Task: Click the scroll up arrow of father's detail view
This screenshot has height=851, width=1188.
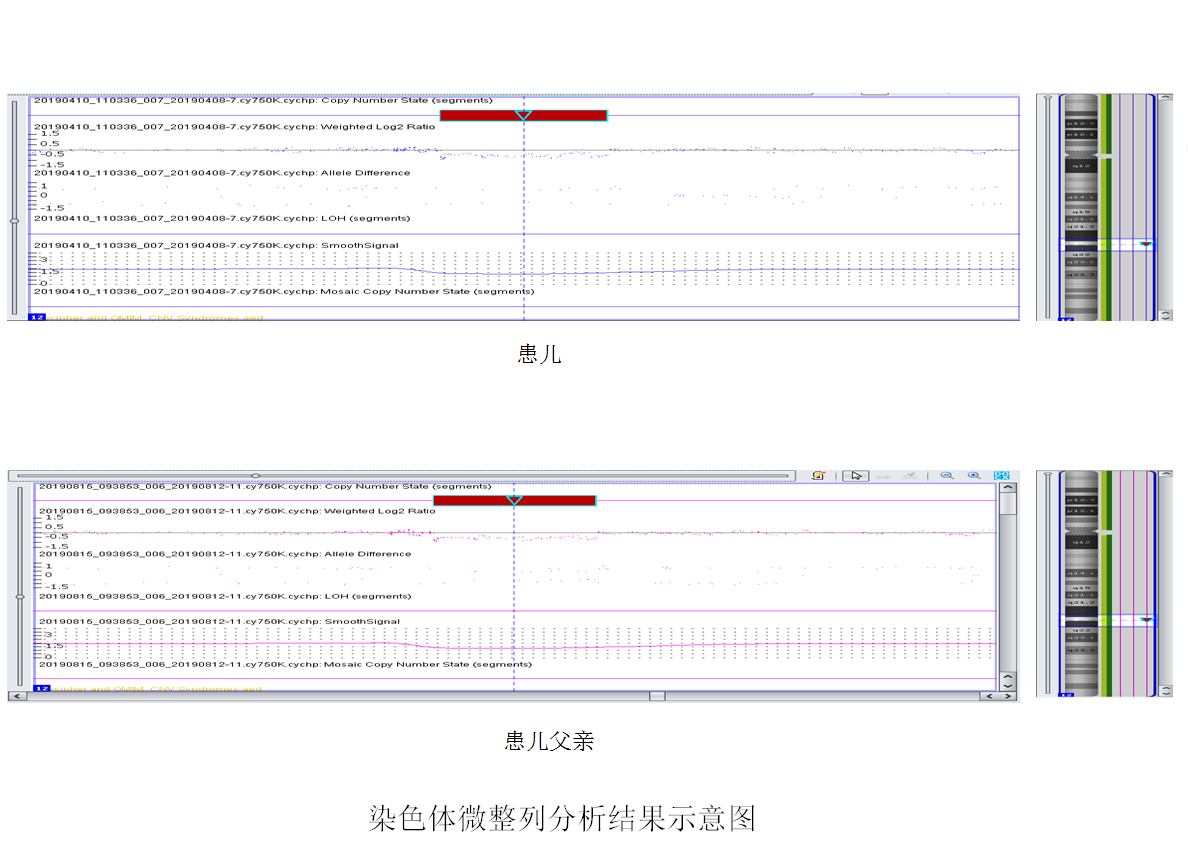Action: tap(1008, 488)
